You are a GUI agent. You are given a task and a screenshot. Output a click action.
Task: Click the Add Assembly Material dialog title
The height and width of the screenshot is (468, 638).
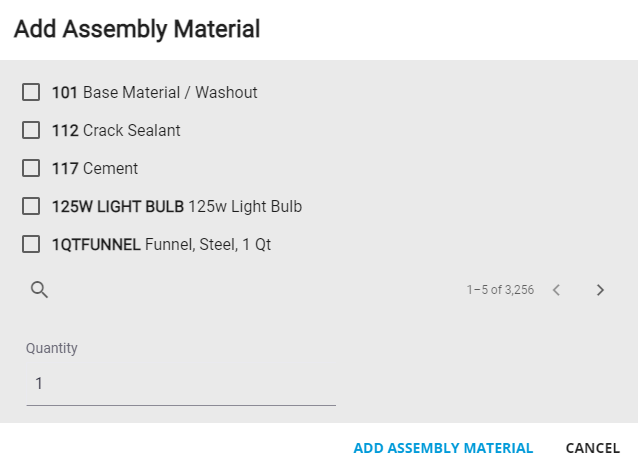coord(137,29)
